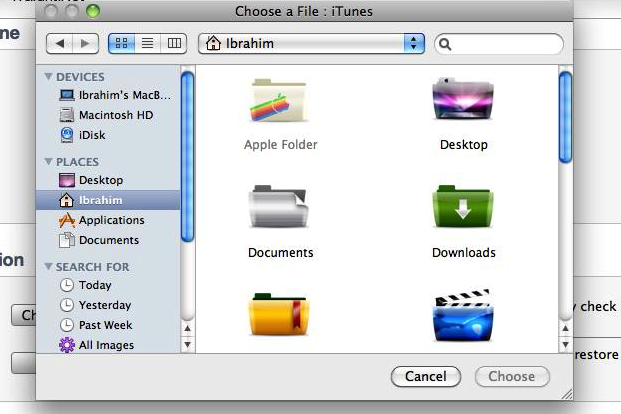This screenshot has height=414, width=621.
Task: Click sidebar scroll down arrow
Action: coord(187,345)
